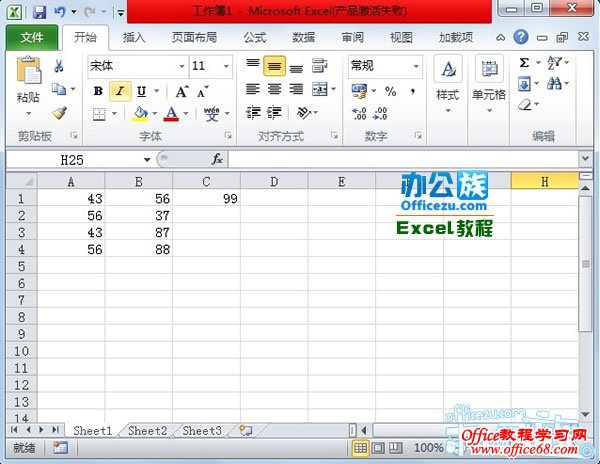Click the vertical scrollbar down arrow
Image resolution: width=600 pixels, height=464 pixels.
(x=585, y=414)
